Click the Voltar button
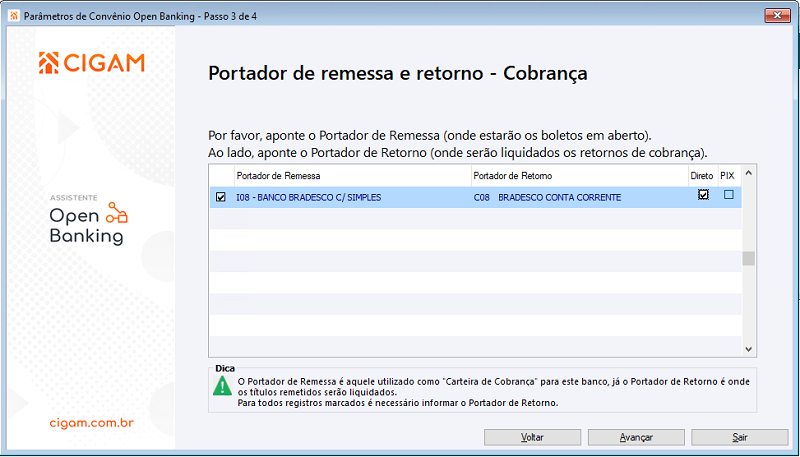 pyautogui.click(x=532, y=437)
